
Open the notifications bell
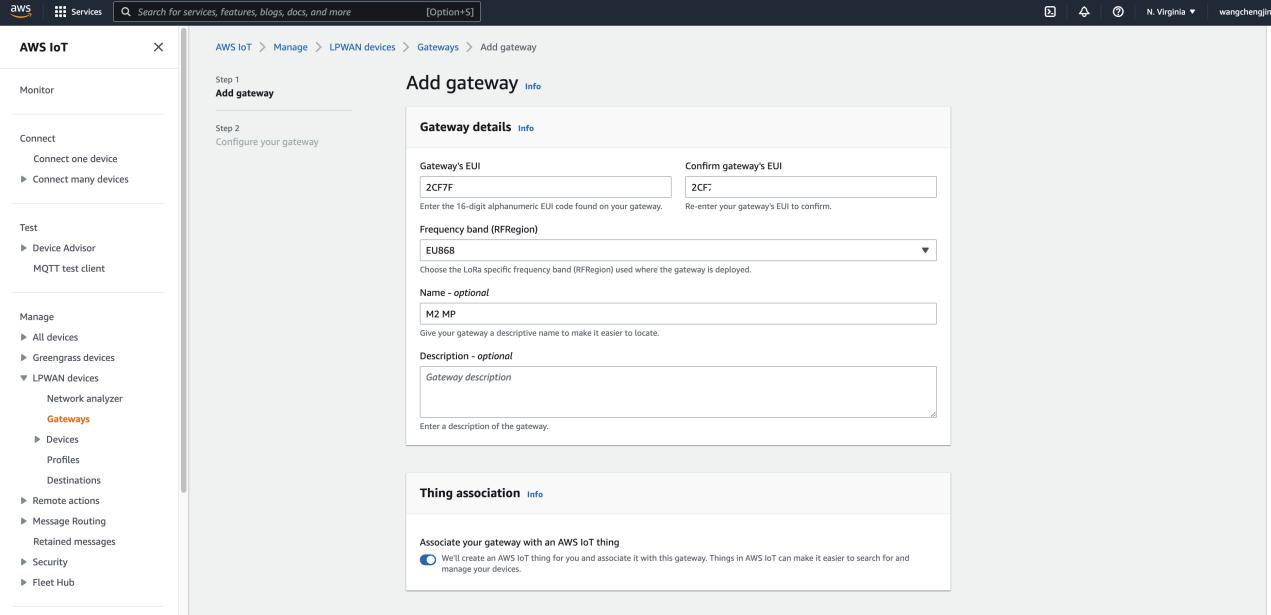(x=1083, y=12)
